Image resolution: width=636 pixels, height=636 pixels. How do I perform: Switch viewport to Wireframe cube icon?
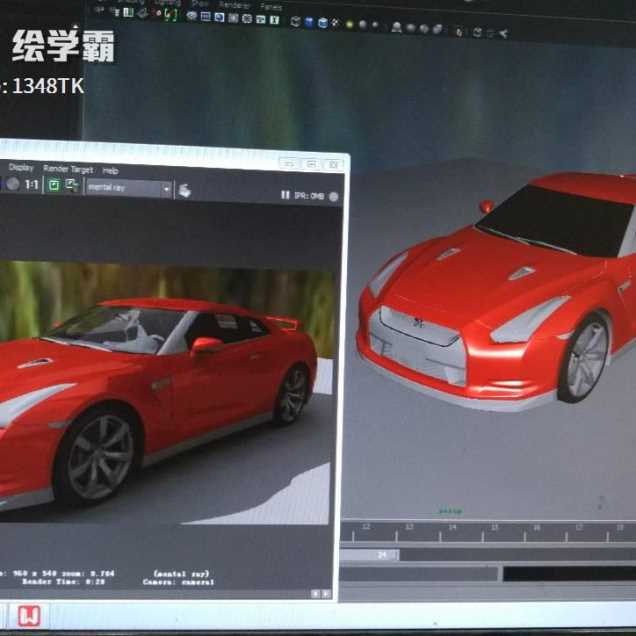click(296, 21)
